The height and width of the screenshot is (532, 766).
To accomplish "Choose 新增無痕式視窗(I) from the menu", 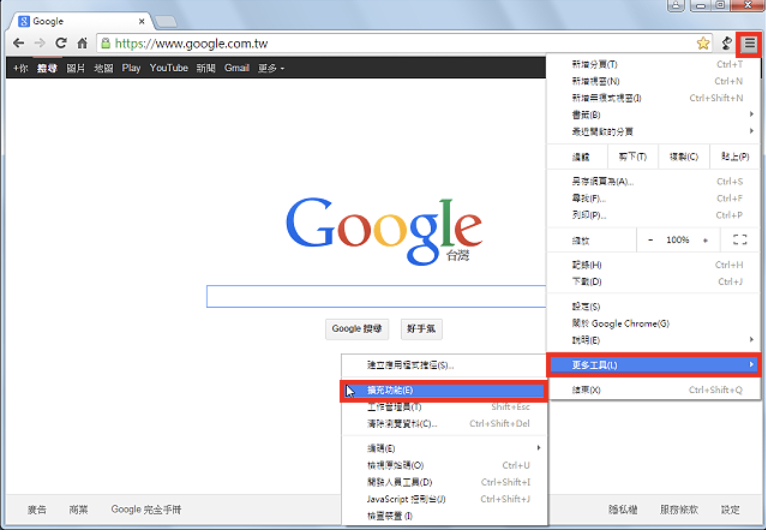I will (653, 98).
